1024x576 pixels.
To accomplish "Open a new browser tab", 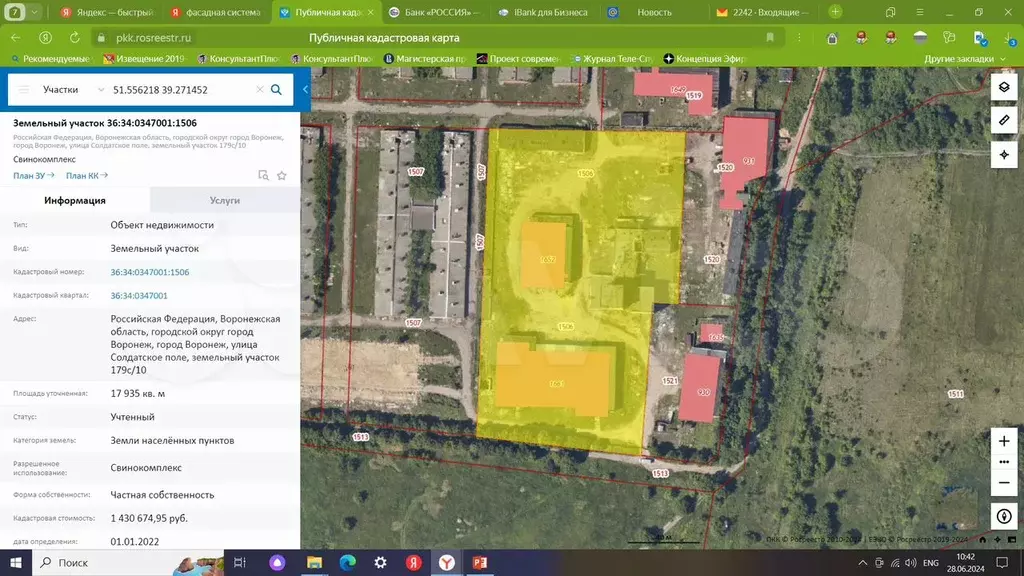I will [835, 12].
